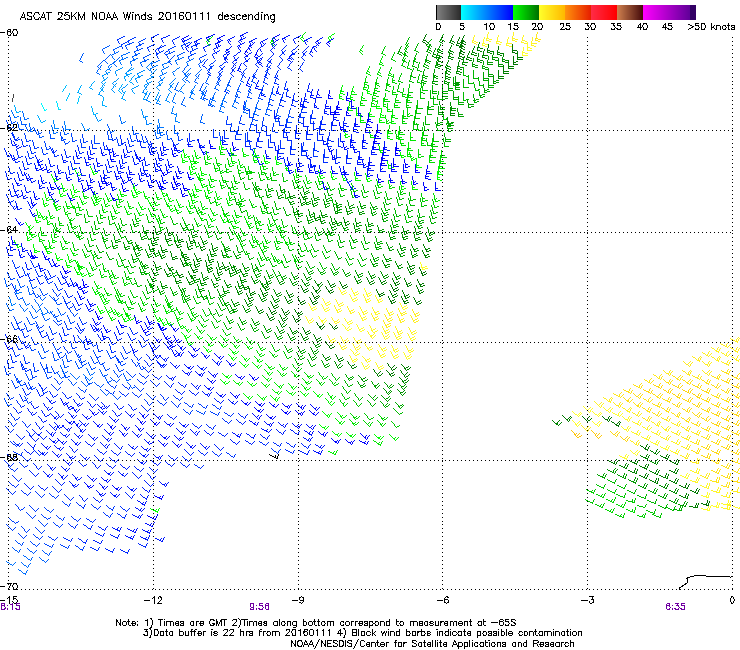
Task: Click the '-12' longitude axis label
Action: tap(153, 600)
